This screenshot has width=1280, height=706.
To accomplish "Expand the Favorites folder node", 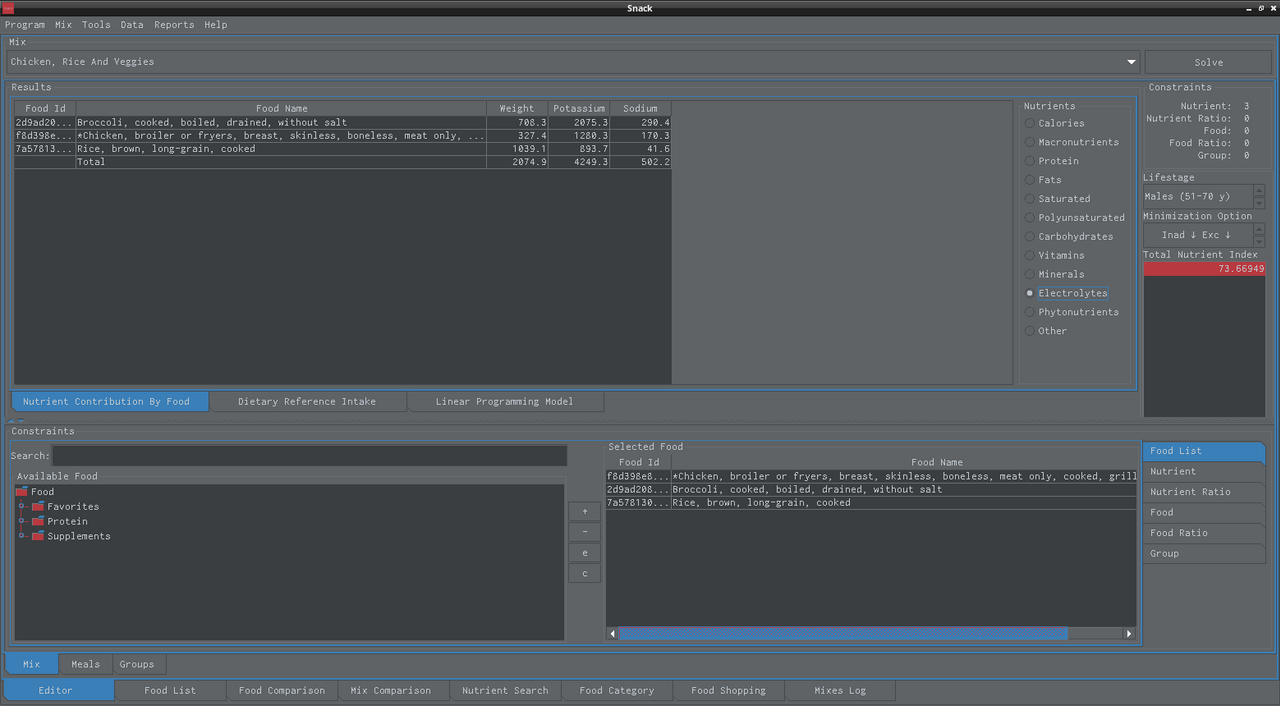I will coord(22,507).
